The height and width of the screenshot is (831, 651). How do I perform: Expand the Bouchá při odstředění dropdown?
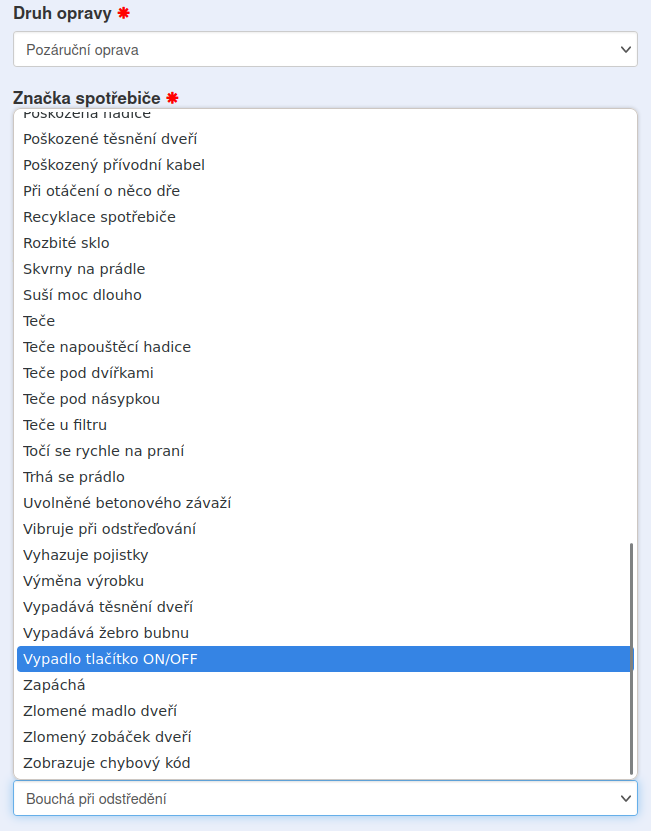pyautogui.click(x=325, y=798)
